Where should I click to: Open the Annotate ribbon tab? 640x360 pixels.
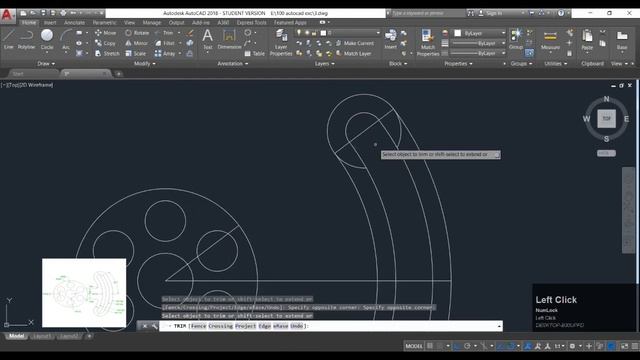74,22
